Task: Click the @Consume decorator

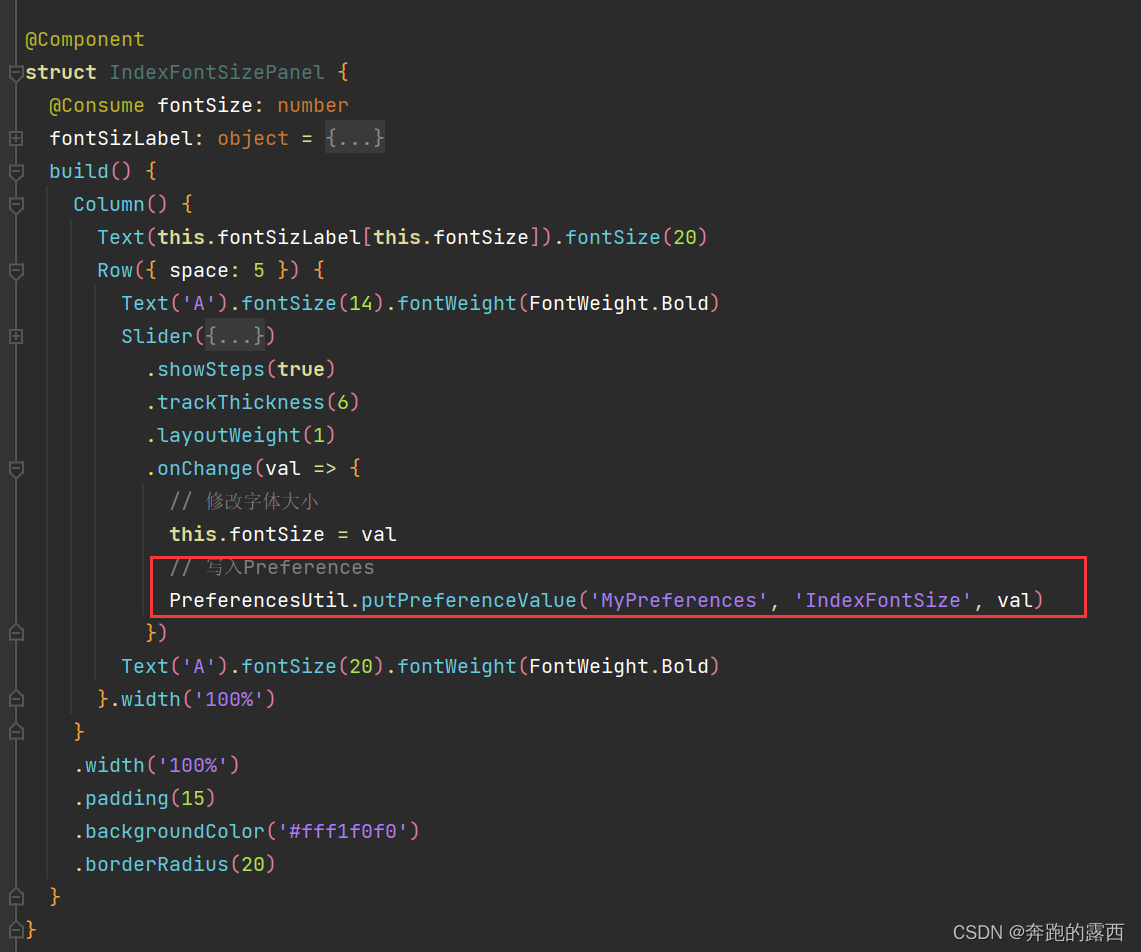Action: 97,106
